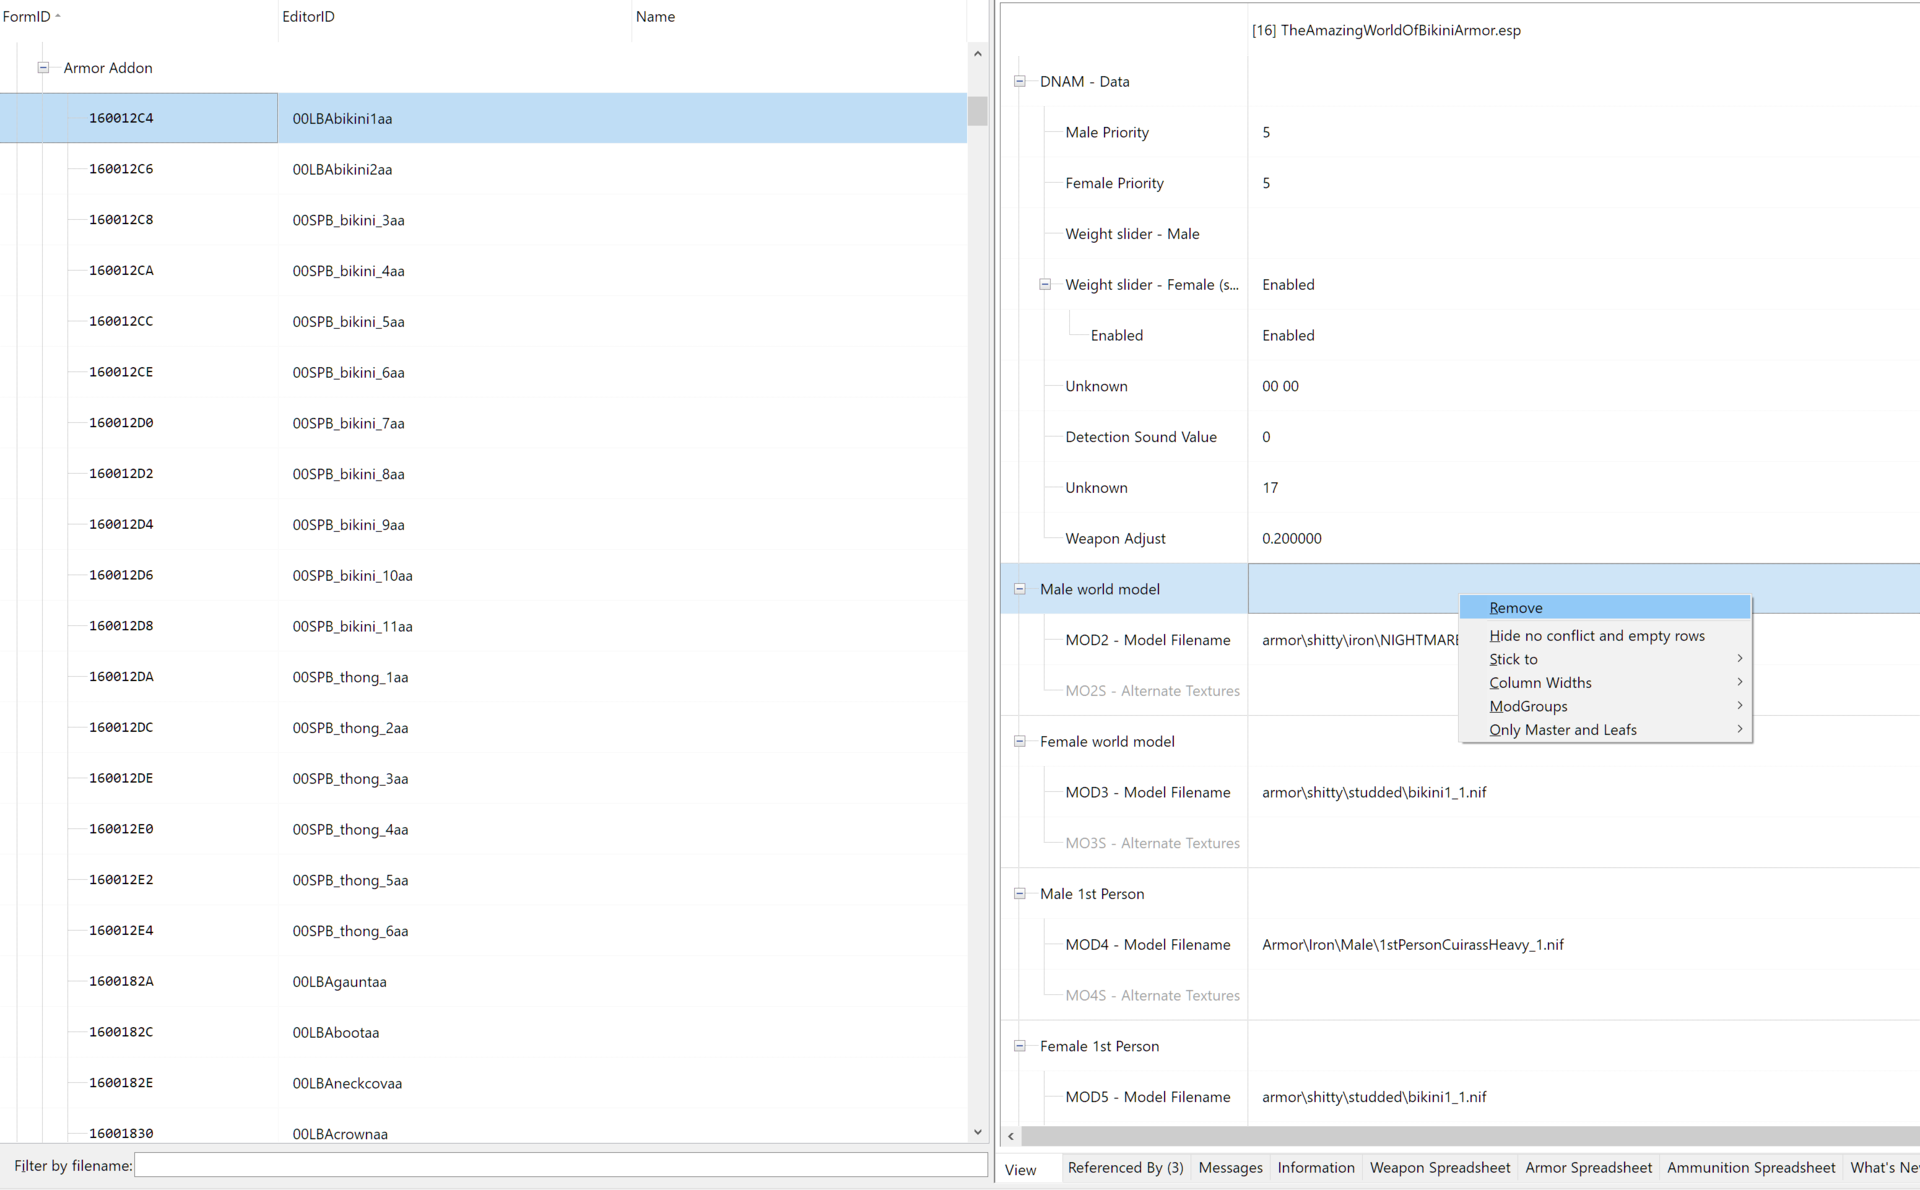The width and height of the screenshot is (1920, 1190).
Task: Open the Ammunition Spreadsheet tab
Action: click(x=1751, y=1168)
